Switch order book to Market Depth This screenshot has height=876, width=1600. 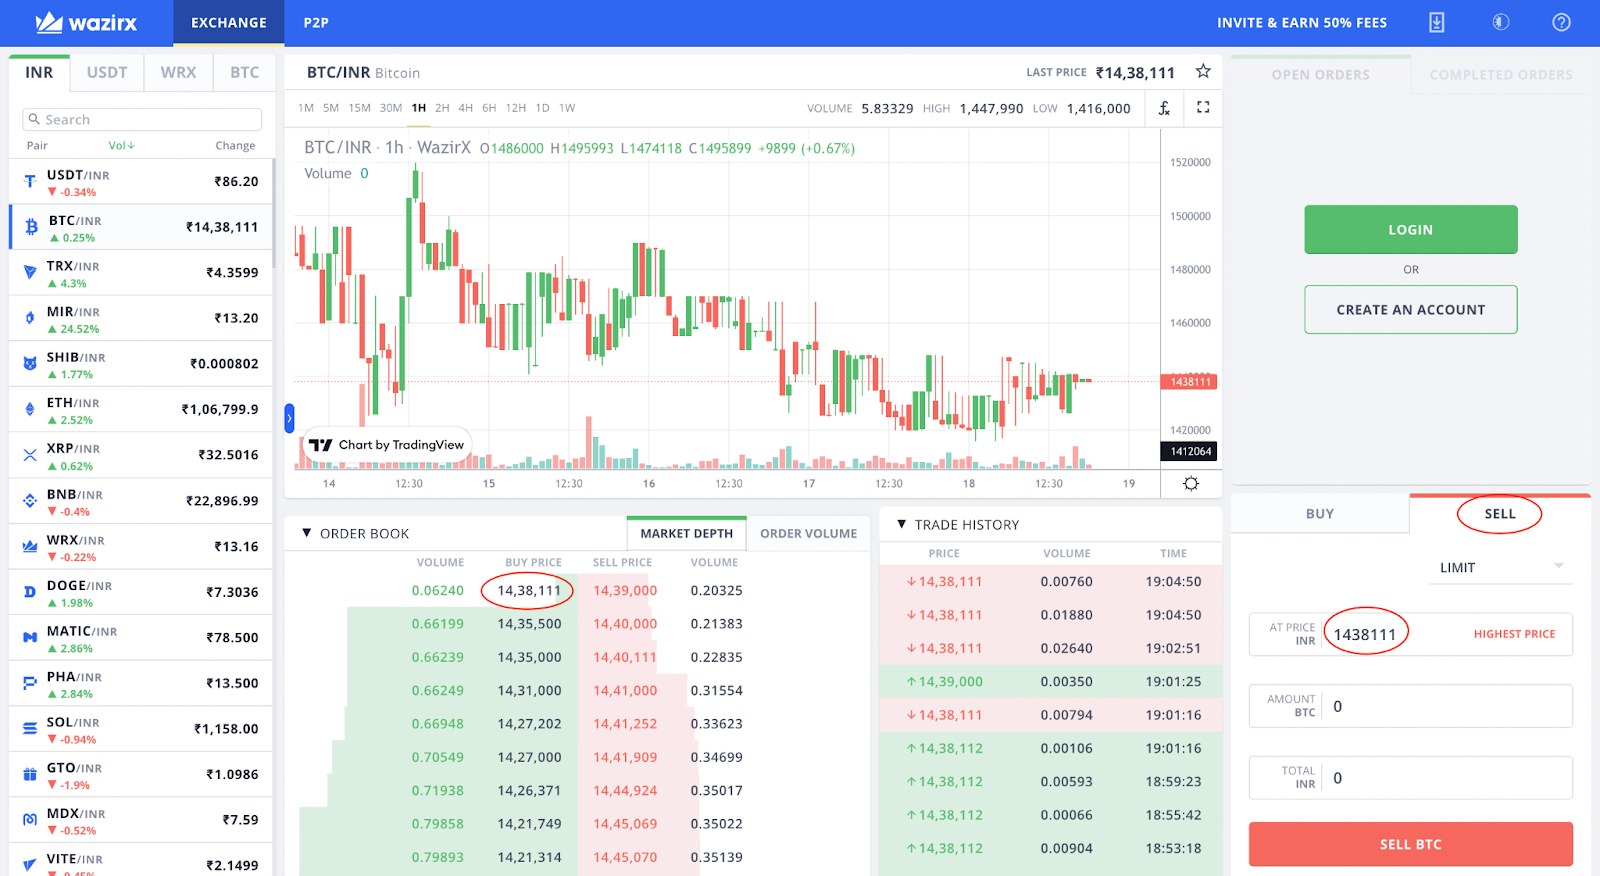click(x=687, y=534)
